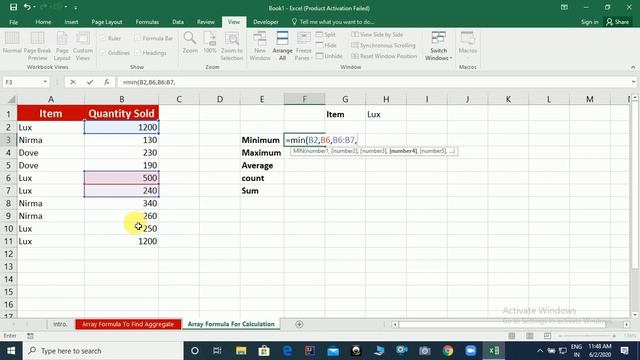640x360 pixels.
Task: Open Page Break Preview view
Action: pyautogui.click(x=37, y=46)
